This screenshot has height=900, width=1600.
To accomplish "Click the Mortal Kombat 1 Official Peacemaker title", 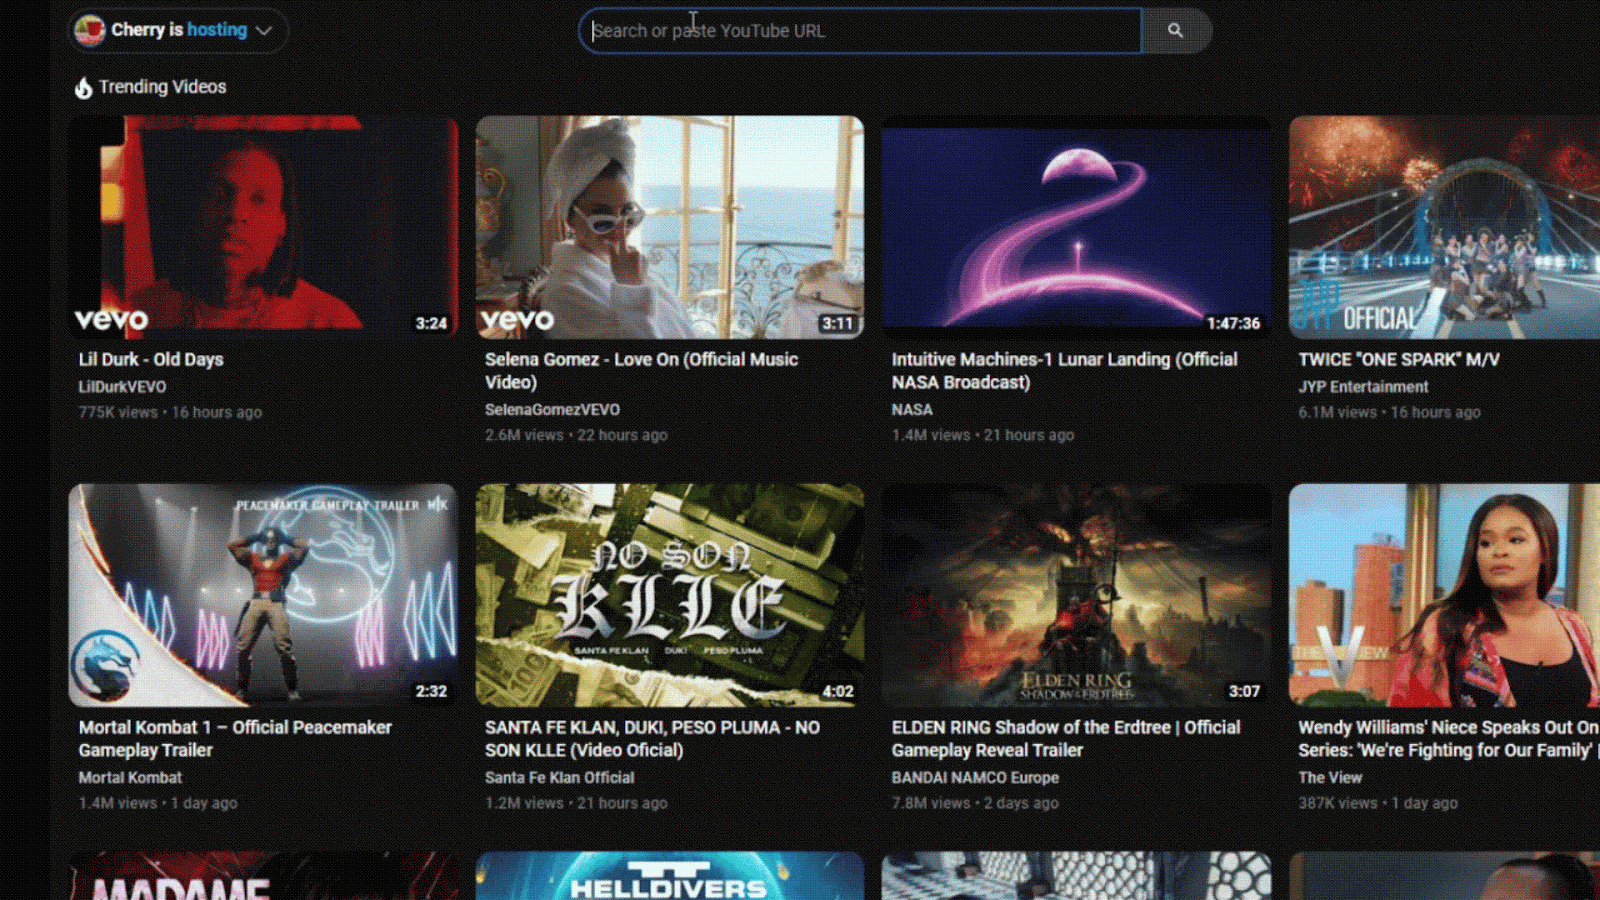I will [x=235, y=739].
